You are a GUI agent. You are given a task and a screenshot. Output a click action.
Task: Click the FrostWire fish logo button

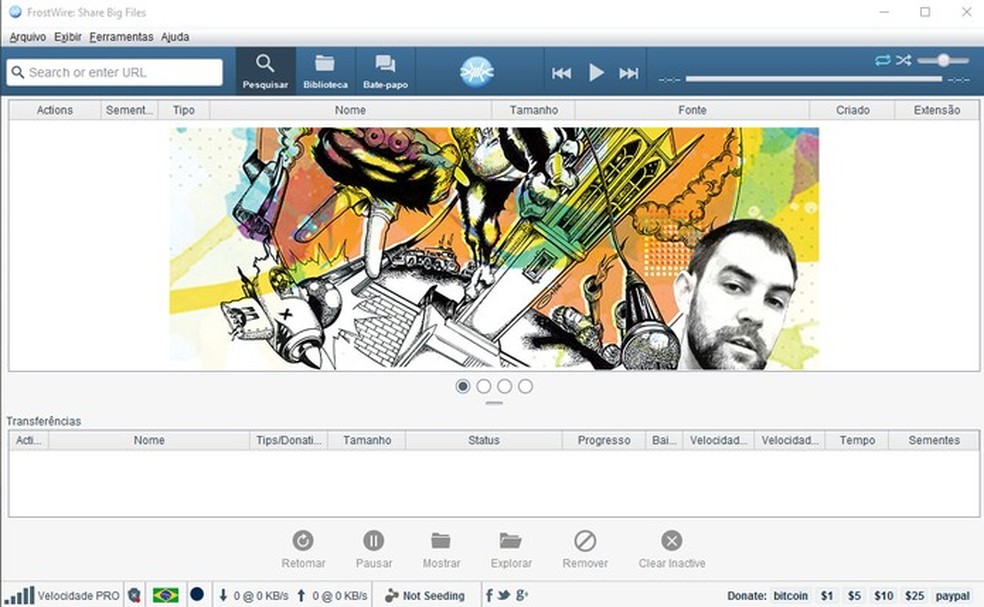click(477, 72)
